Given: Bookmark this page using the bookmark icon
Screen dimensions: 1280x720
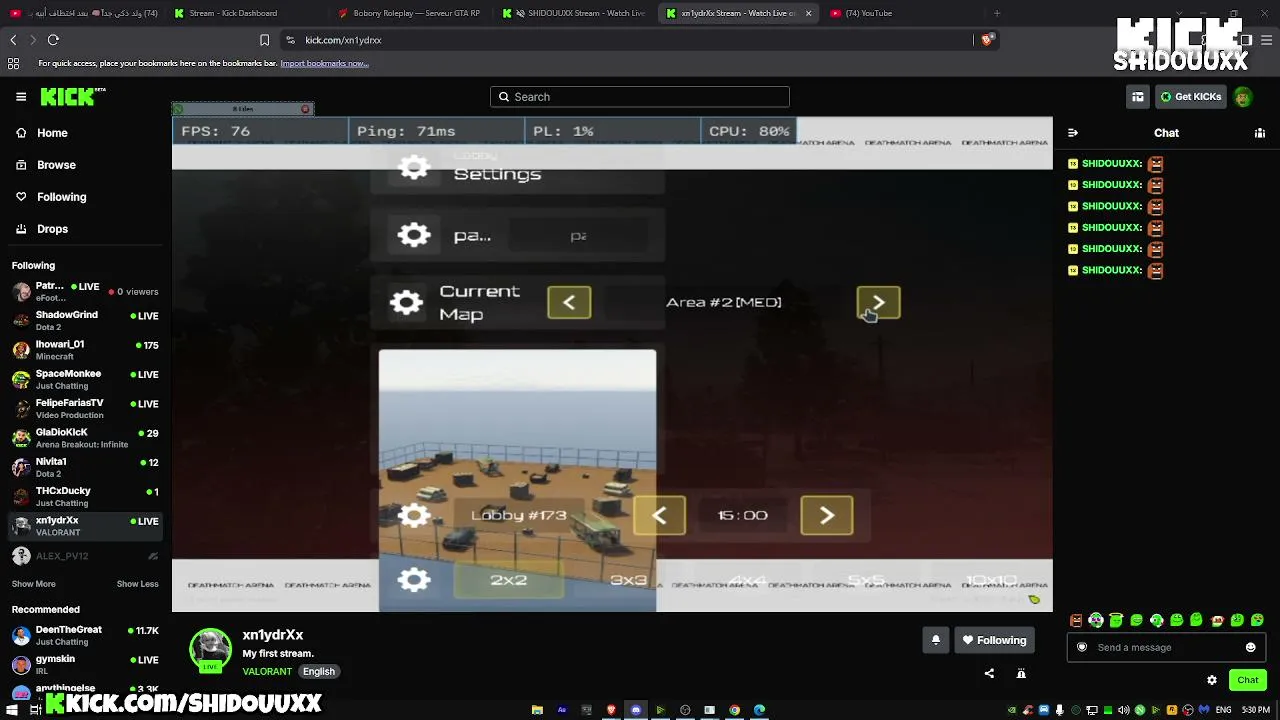Looking at the screenshot, I should tap(264, 40).
